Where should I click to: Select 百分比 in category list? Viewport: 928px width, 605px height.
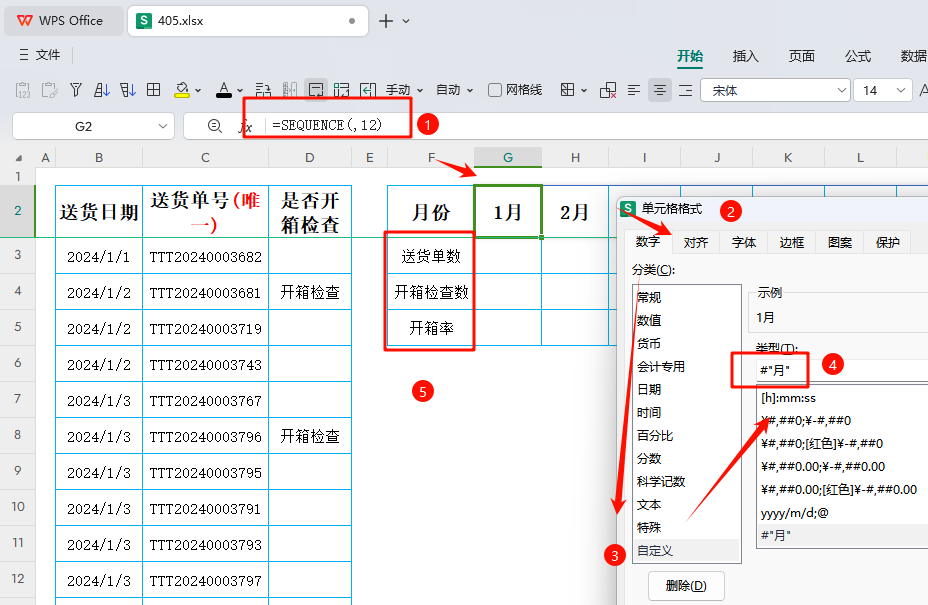(687, 436)
